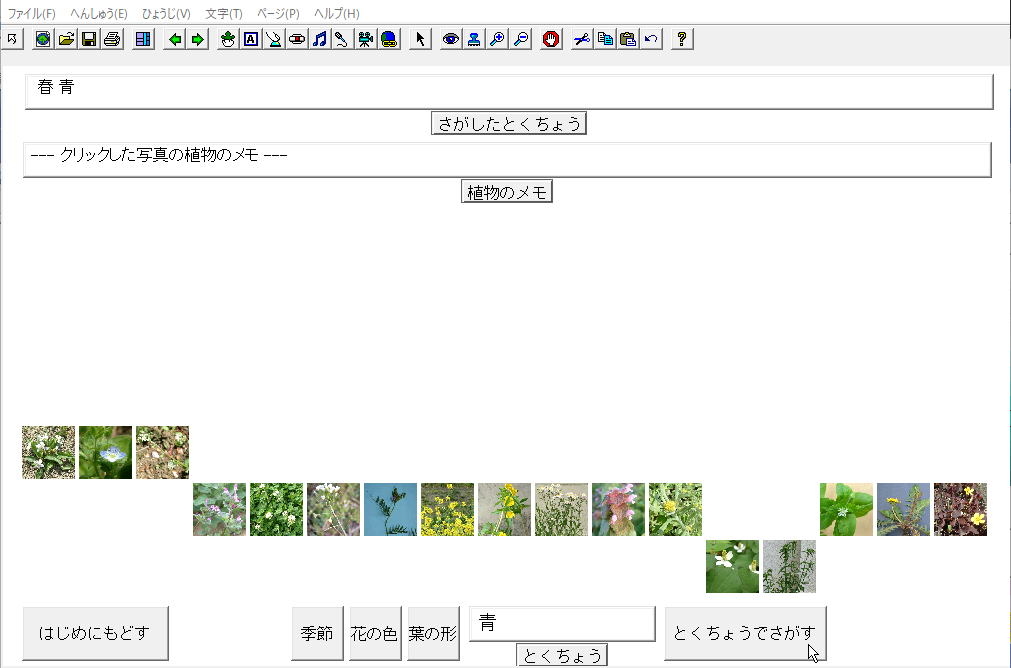Click the floppy disk save icon
Screen dimensions: 1011x668
coord(88,39)
